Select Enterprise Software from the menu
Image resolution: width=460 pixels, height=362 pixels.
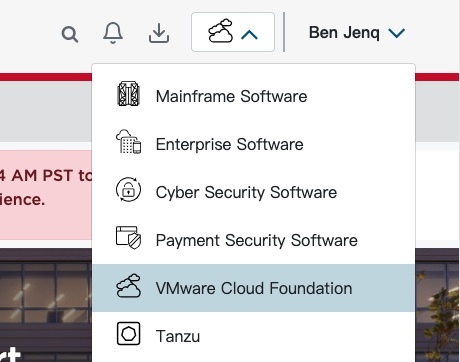tap(254, 144)
